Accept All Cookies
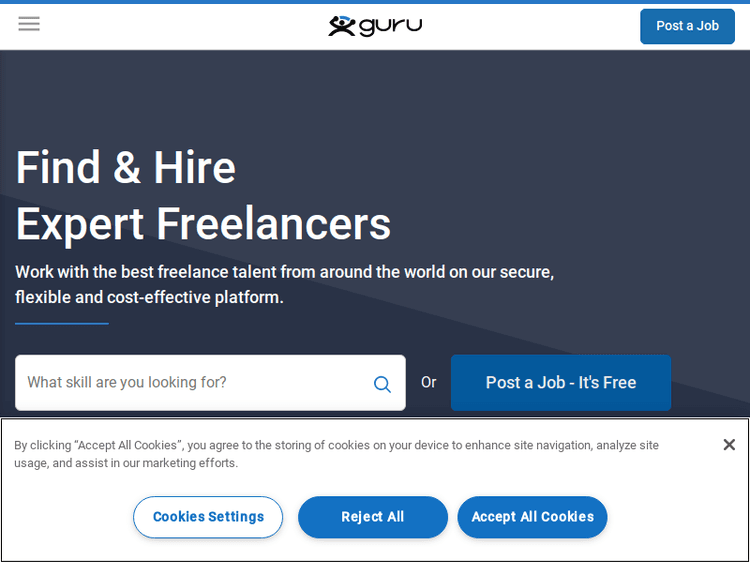 [x=532, y=517]
